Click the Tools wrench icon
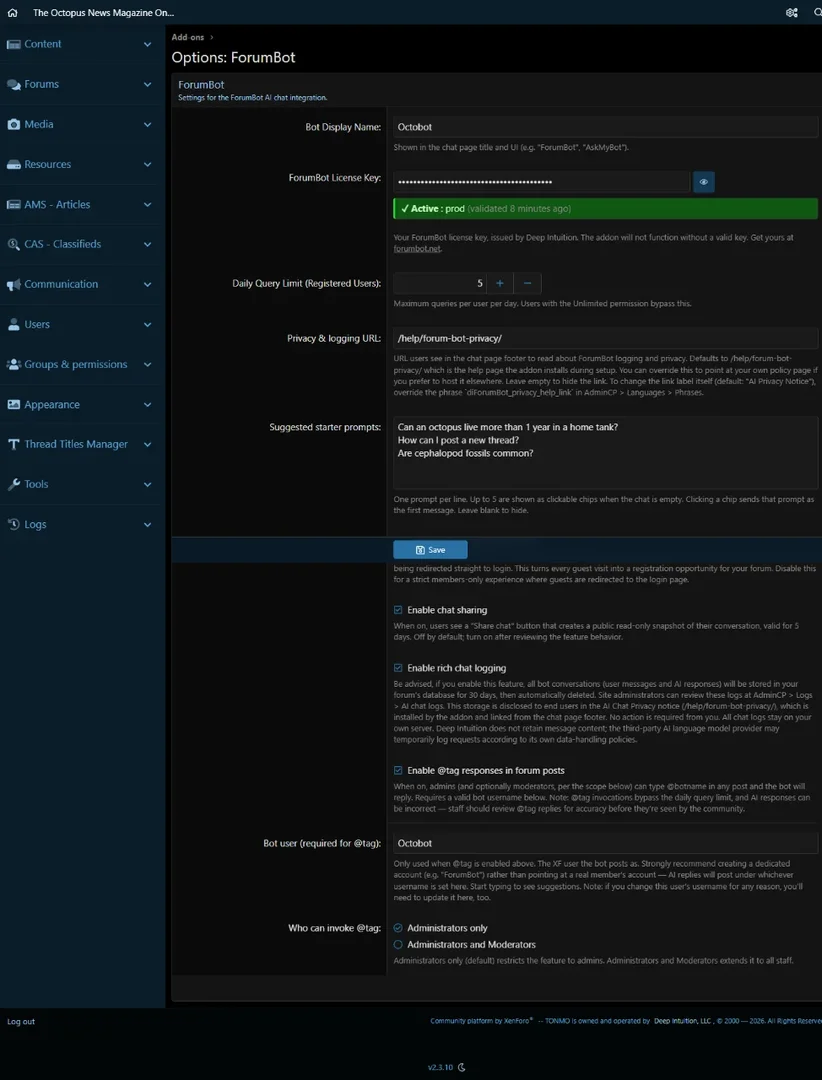822x1080 pixels. (14, 484)
